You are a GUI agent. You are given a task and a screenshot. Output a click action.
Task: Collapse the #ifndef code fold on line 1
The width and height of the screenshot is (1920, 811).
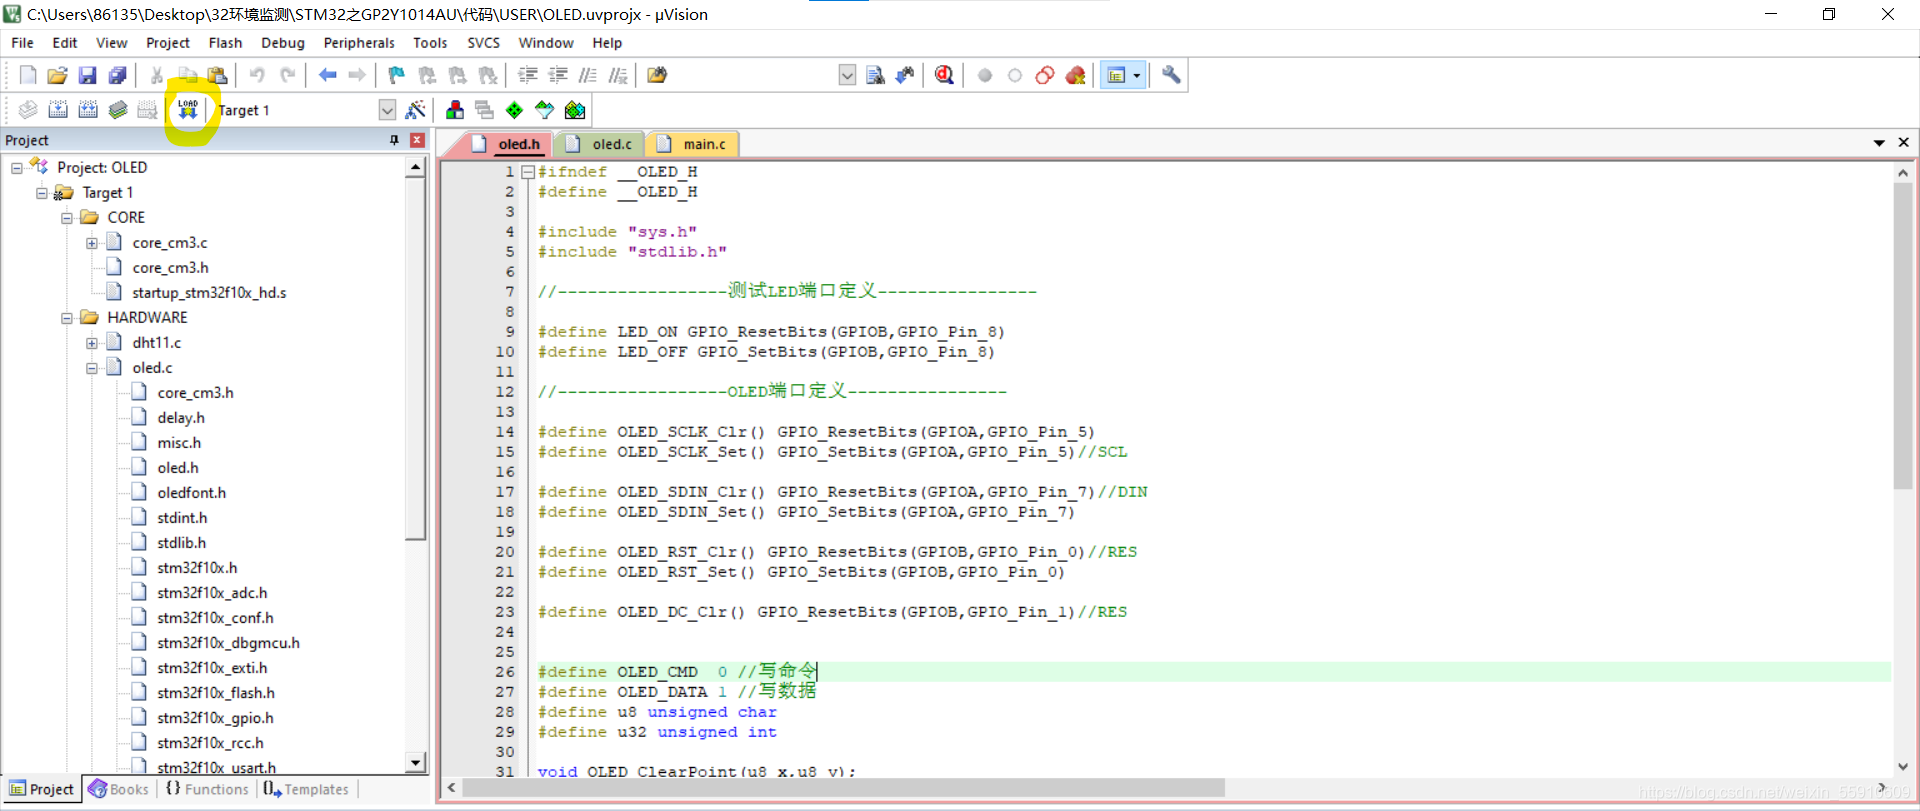coord(528,172)
